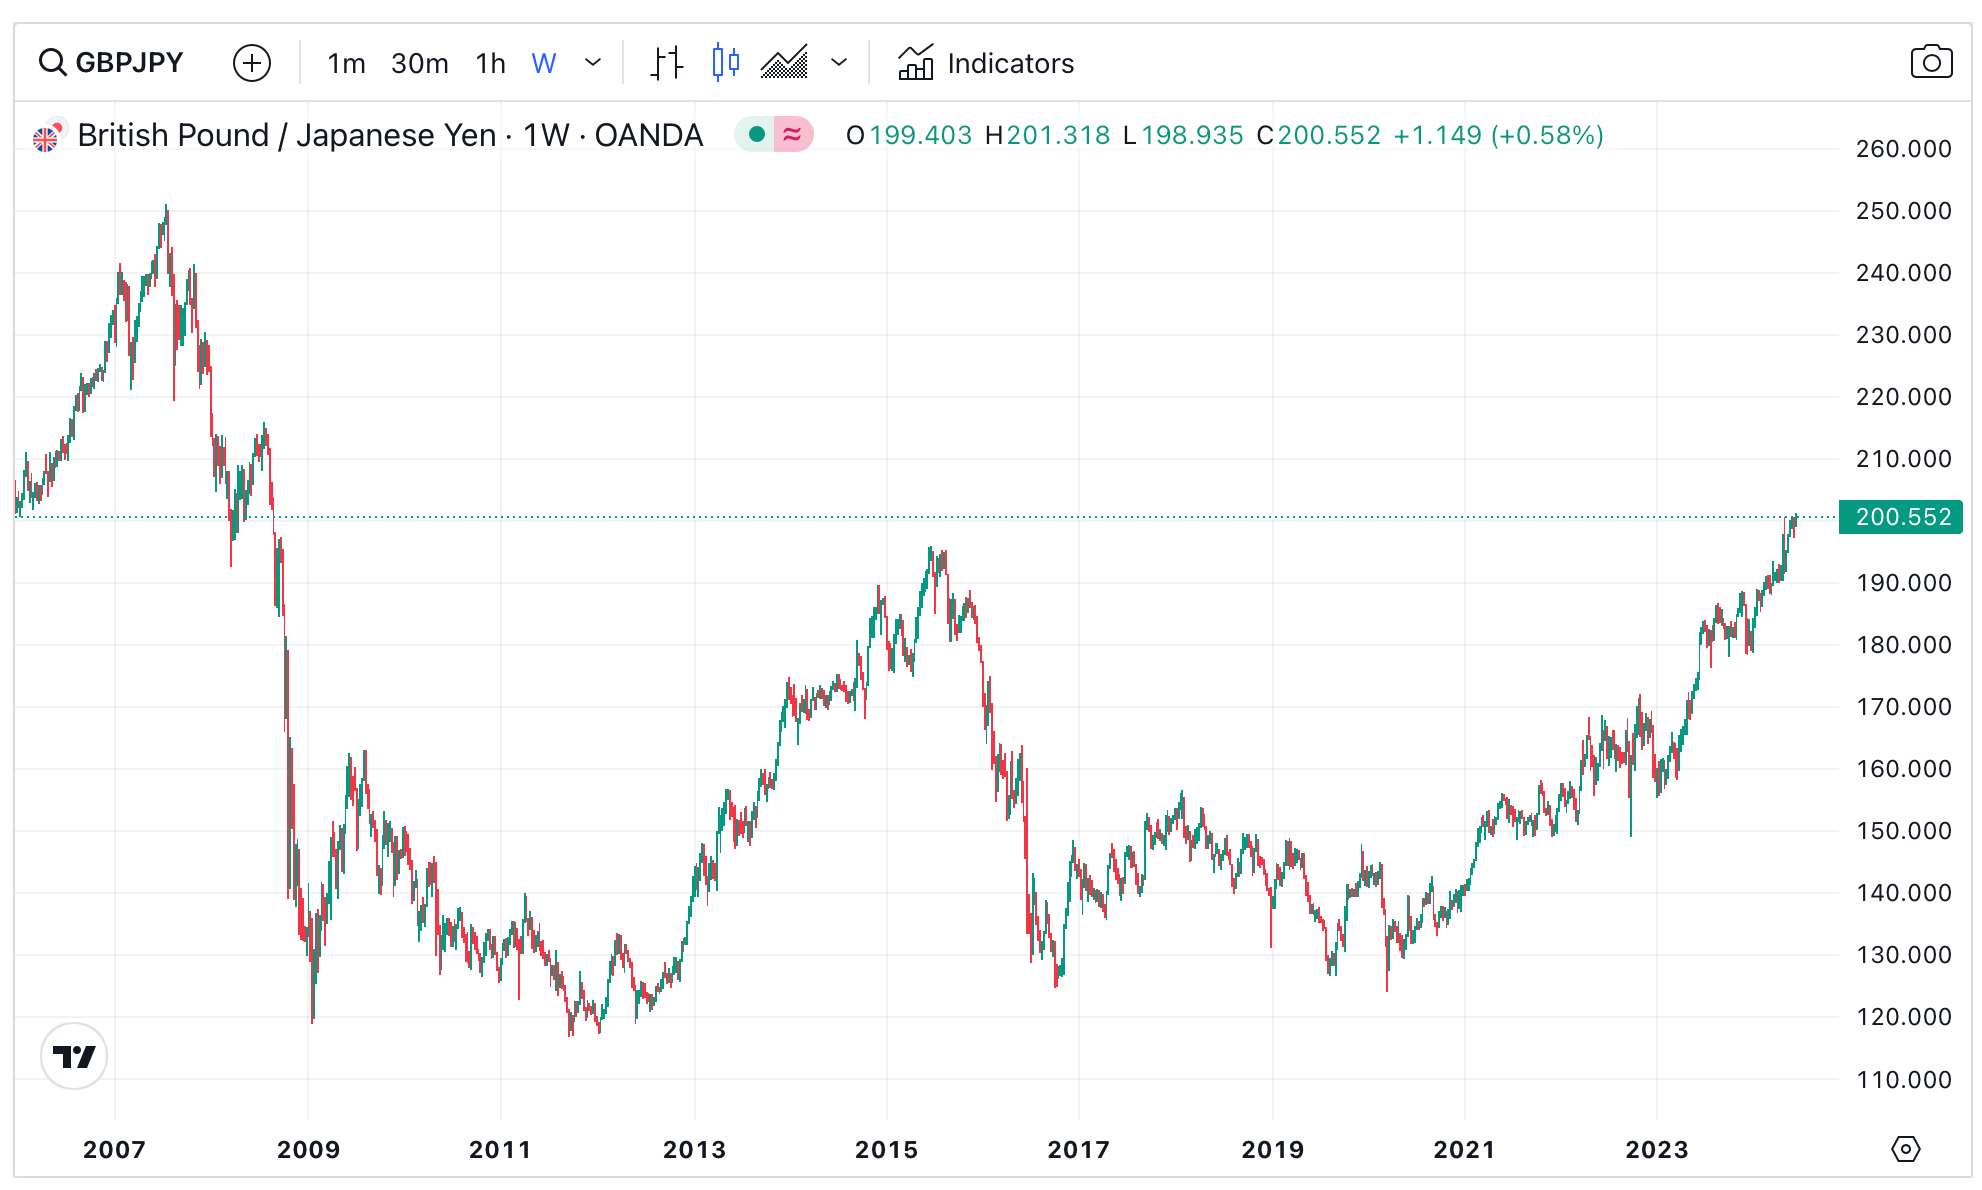Image resolution: width=1982 pixels, height=1190 pixels.
Task: Select the candlestick chart style icon
Action: coord(725,62)
